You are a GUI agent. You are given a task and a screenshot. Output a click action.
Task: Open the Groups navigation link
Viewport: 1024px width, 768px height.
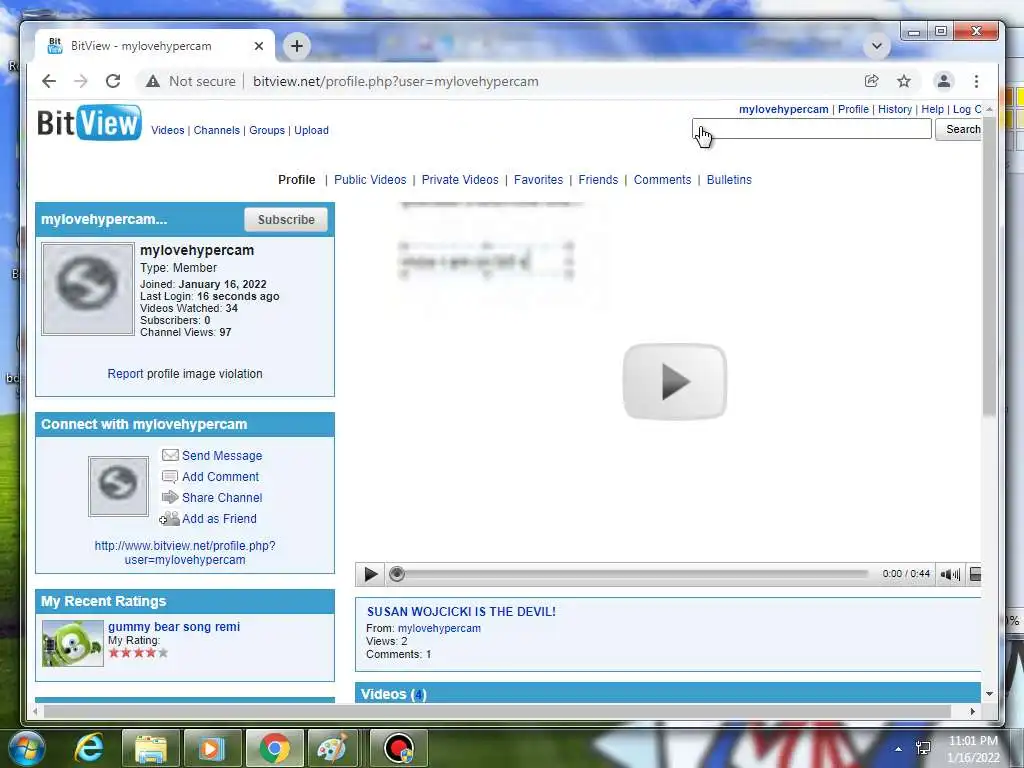266,130
